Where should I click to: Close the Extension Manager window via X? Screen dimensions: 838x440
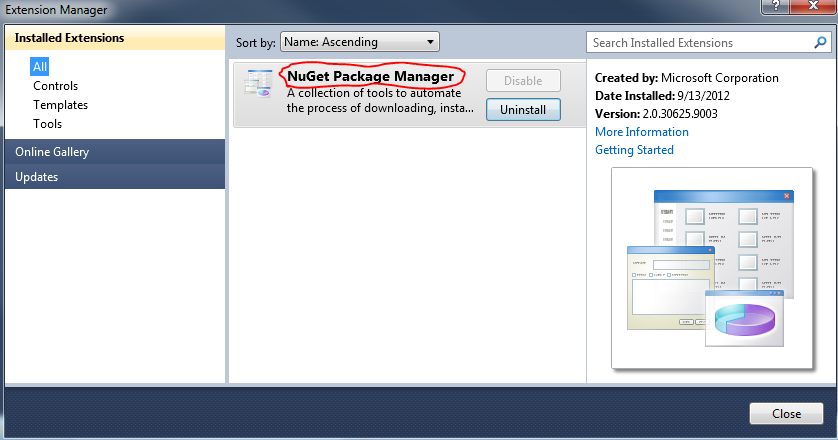coord(813,6)
